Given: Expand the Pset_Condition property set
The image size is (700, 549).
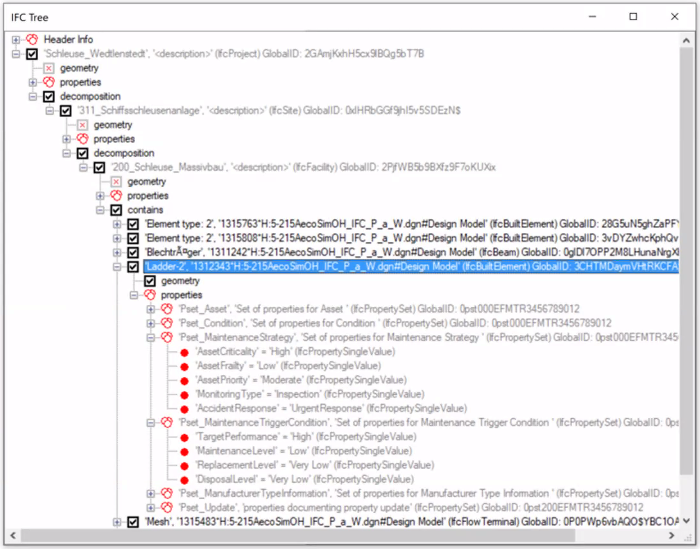Looking at the screenshot, I should [x=151, y=323].
